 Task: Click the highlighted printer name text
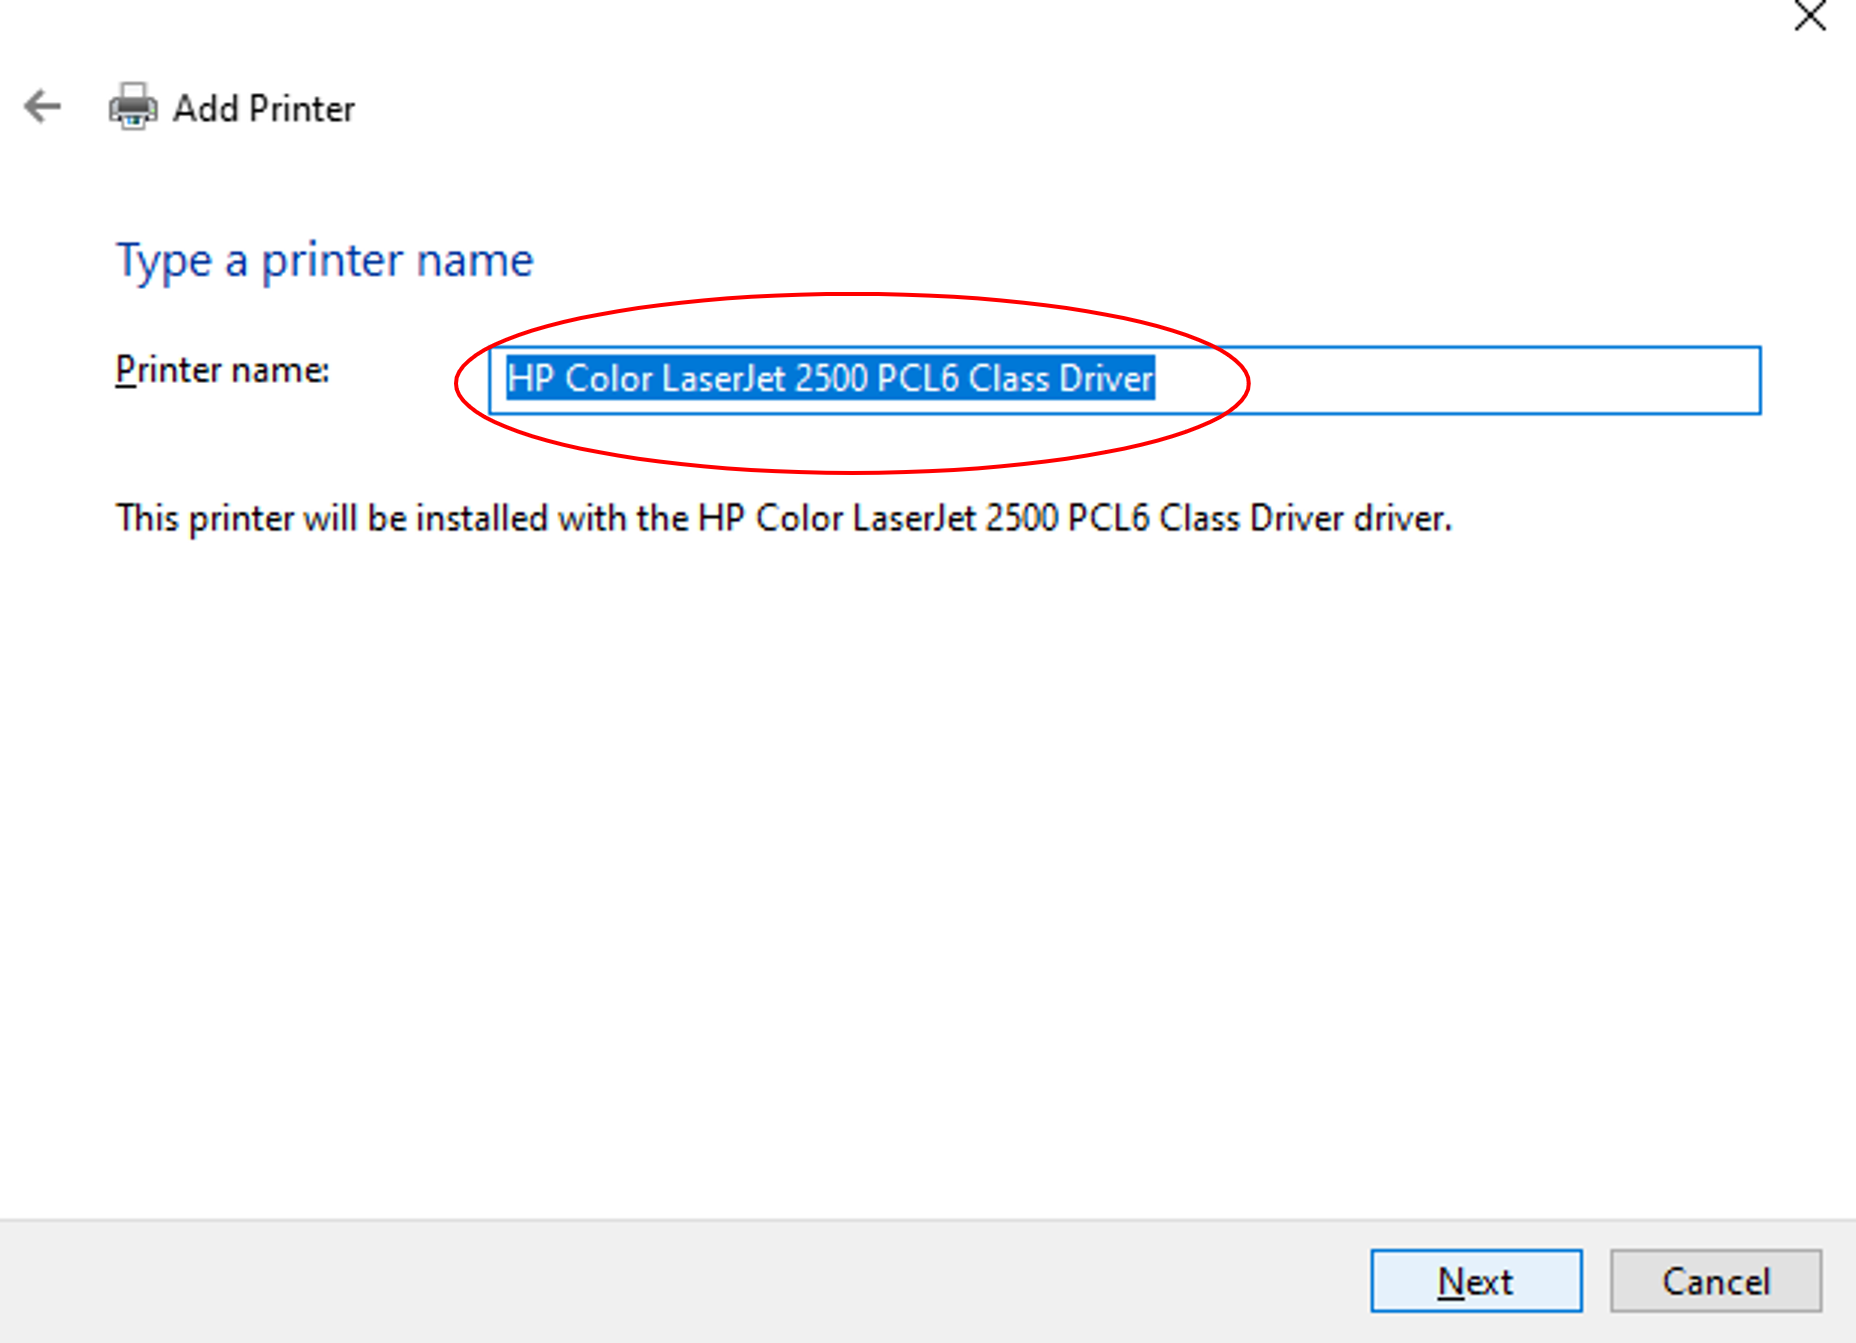coord(830,378)
